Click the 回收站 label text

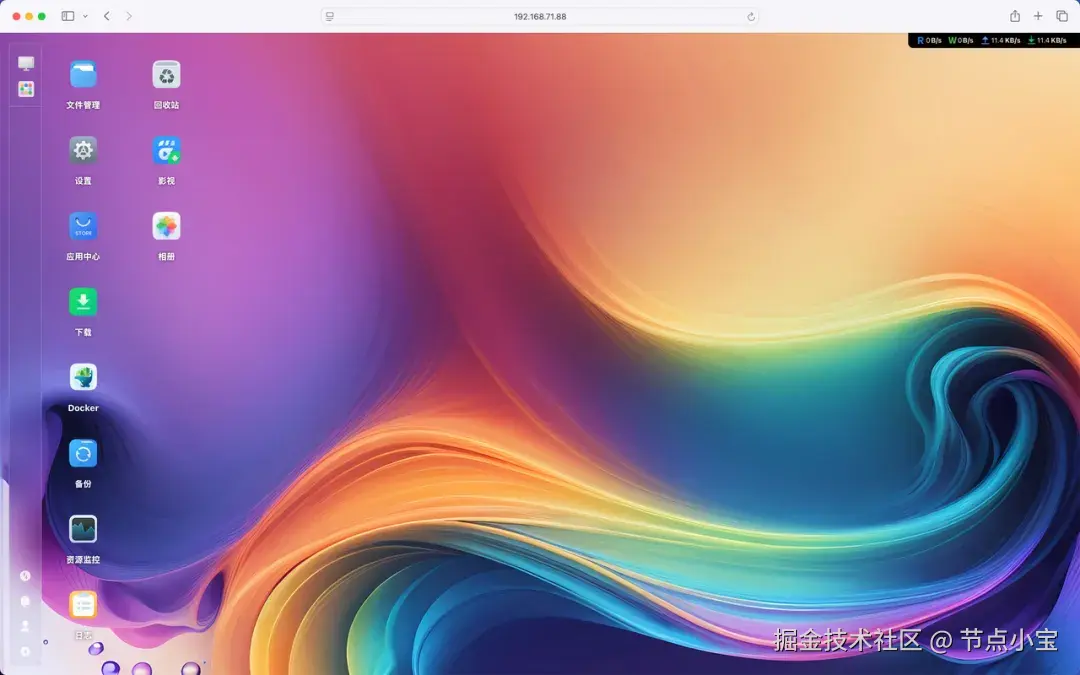tap(167, 105)
